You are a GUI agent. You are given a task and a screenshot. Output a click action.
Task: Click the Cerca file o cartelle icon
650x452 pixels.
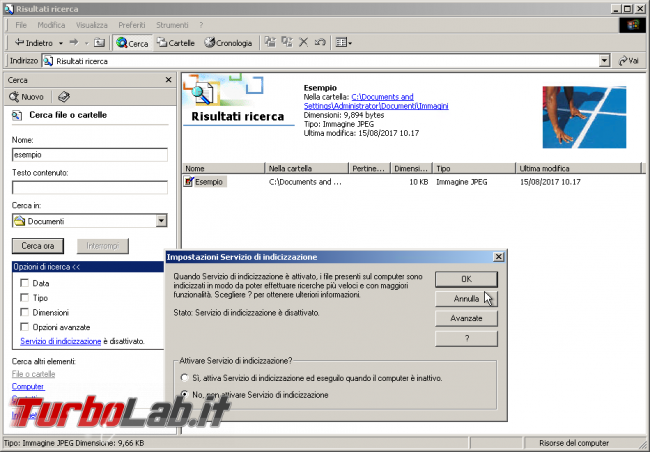pyautogui.click(x=17, y=115)
